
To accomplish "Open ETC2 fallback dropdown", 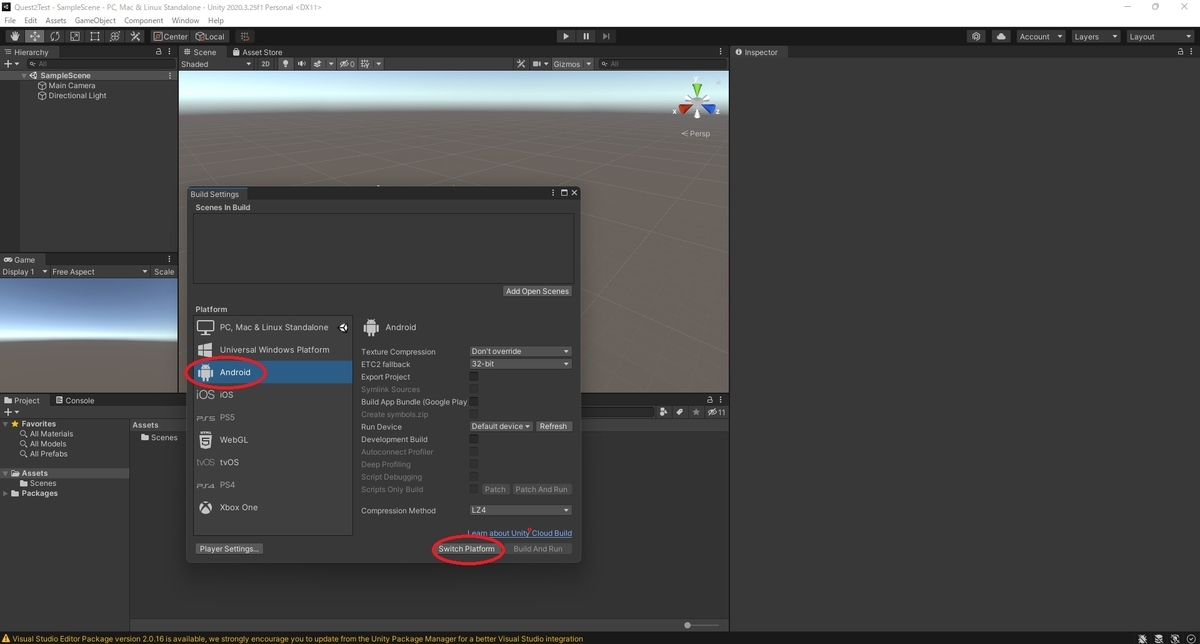I will (520, 364).
